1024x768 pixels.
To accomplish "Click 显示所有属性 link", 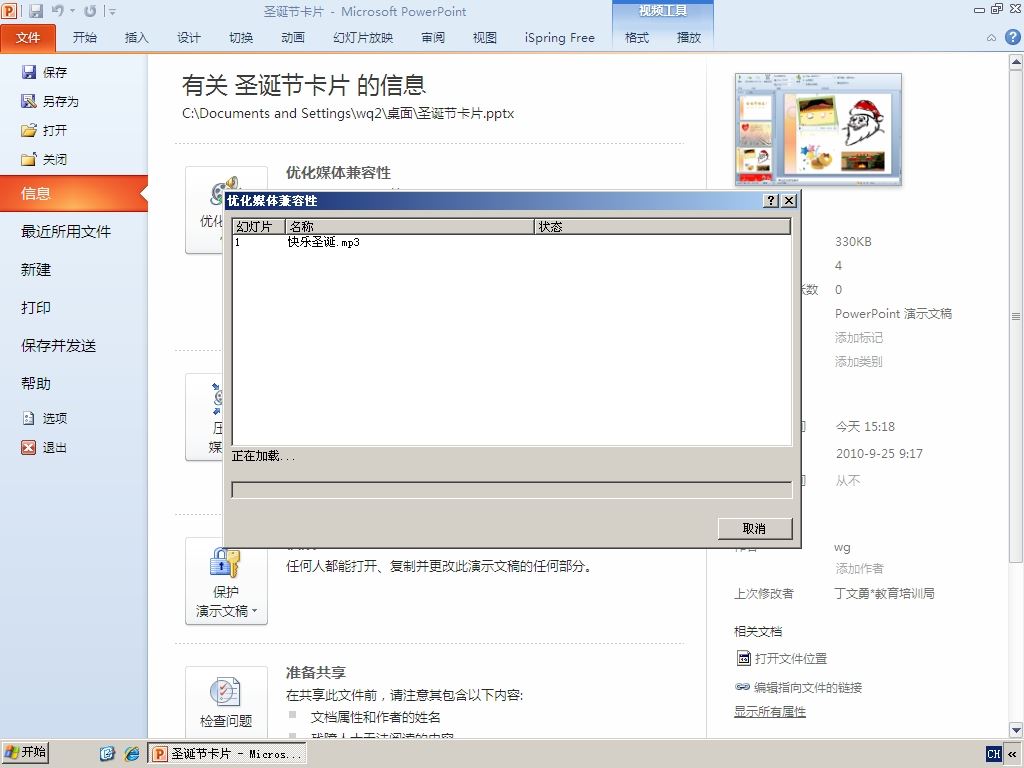I will point(770,712).
